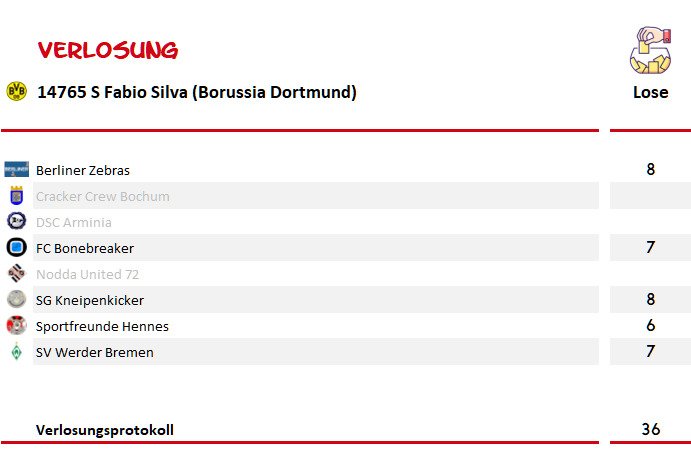Select the SV Werder Bremen entry

(x=95, y=352)
